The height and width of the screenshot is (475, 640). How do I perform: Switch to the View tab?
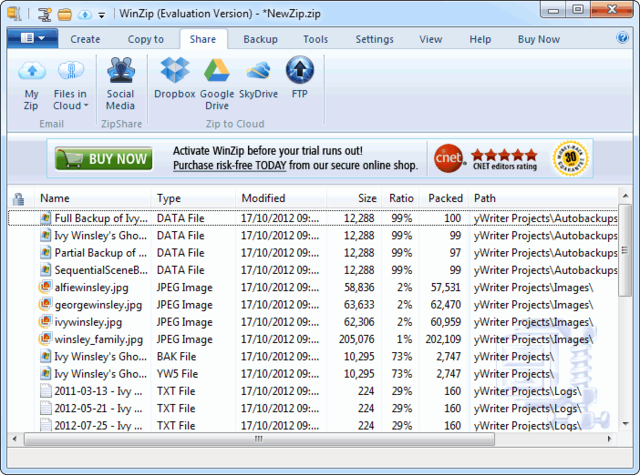tap(431, 39)
